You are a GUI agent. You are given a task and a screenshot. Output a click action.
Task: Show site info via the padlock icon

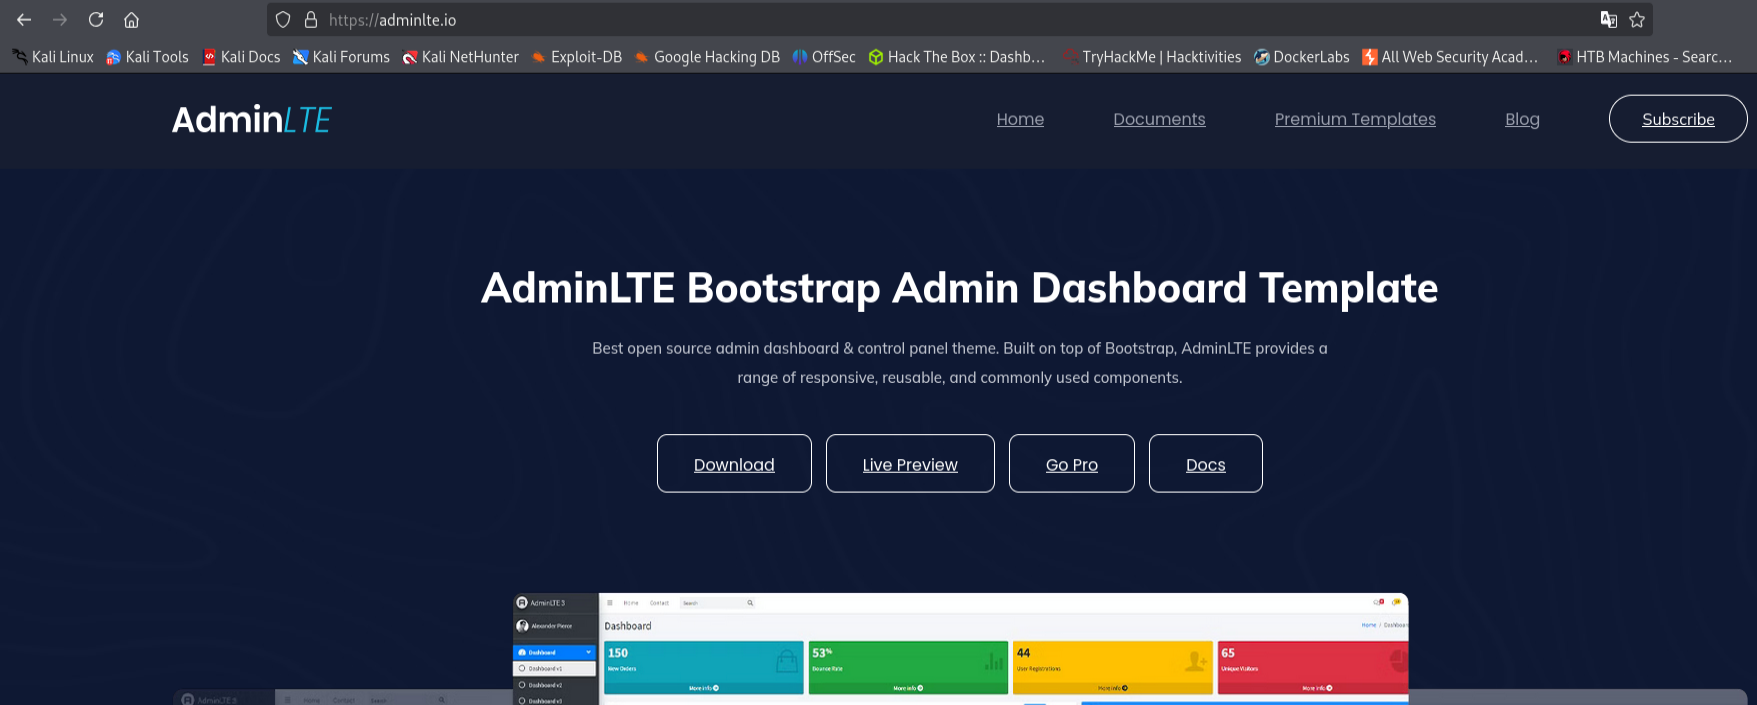311,20
